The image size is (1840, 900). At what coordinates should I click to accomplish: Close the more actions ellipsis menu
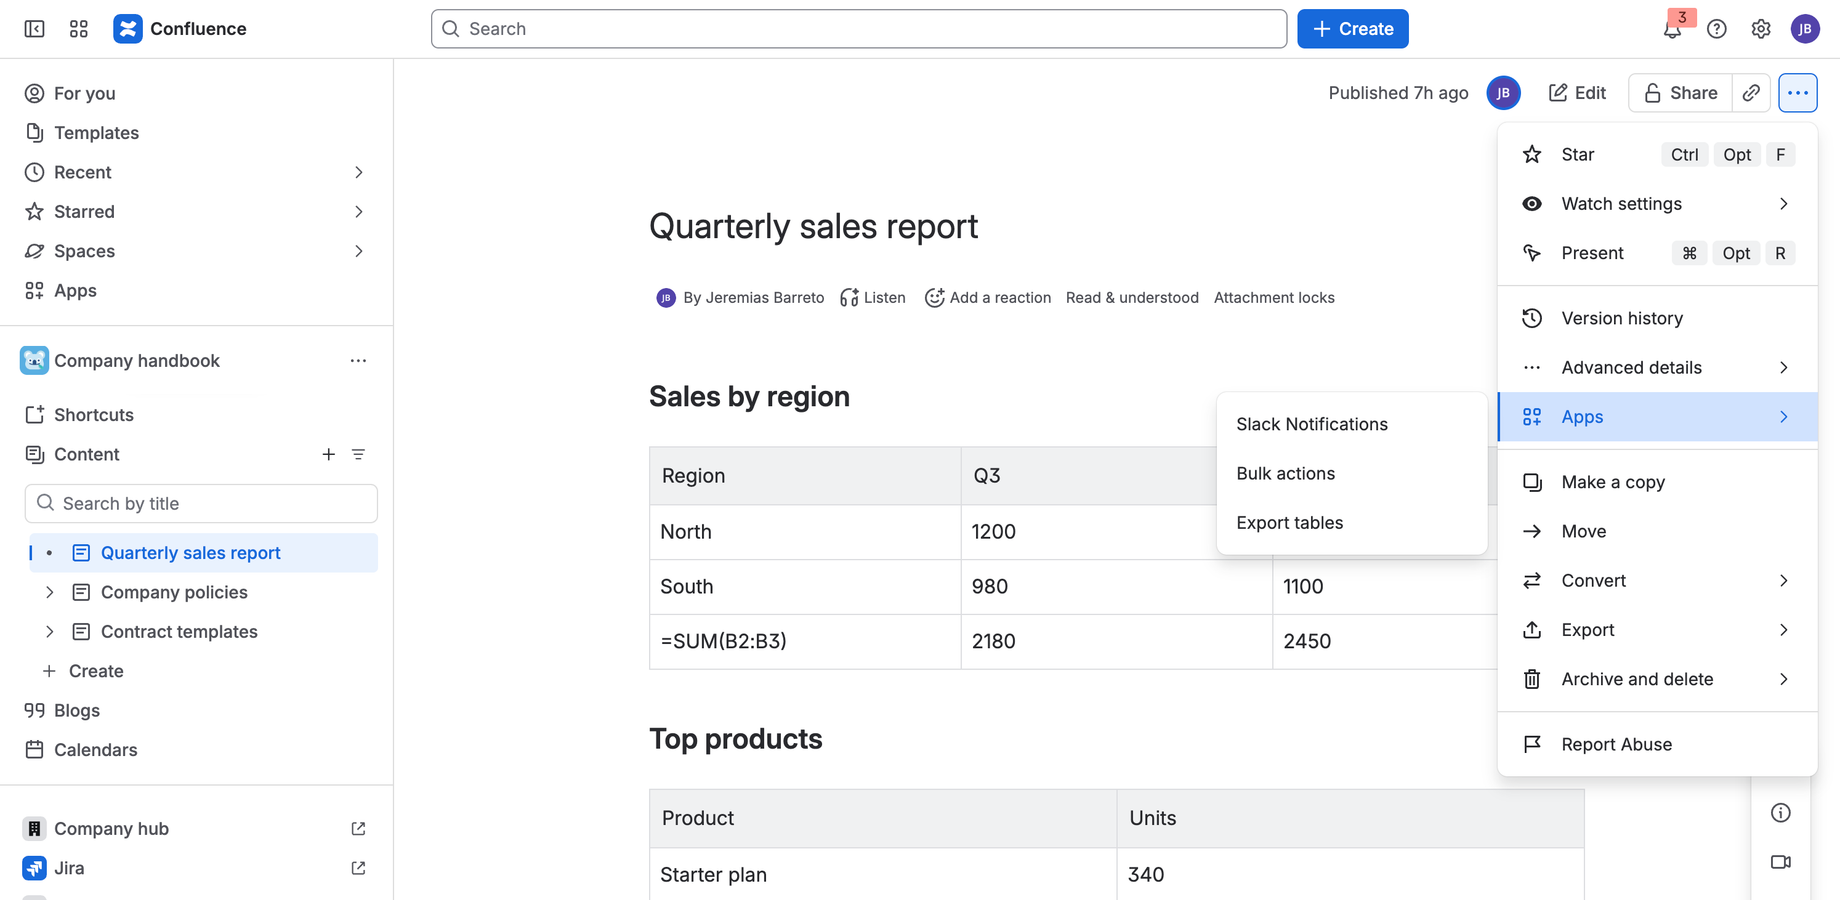(x=1798, y=93)
